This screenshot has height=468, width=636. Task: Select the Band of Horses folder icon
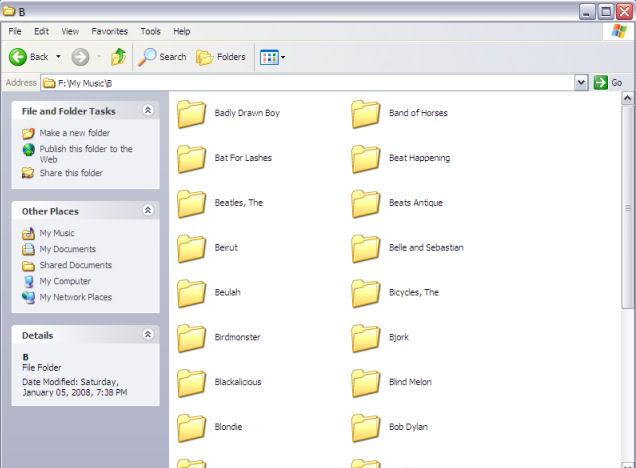365,114
